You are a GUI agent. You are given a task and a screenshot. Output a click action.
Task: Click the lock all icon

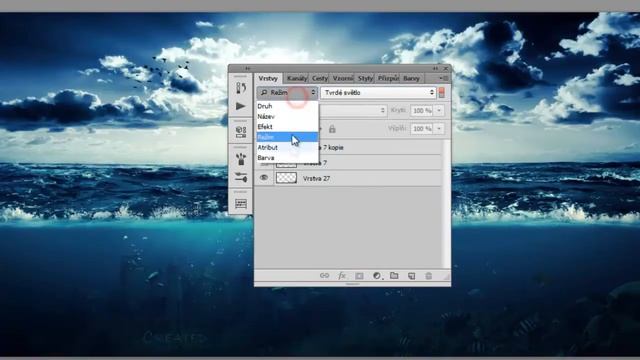(x=332, y=129)
